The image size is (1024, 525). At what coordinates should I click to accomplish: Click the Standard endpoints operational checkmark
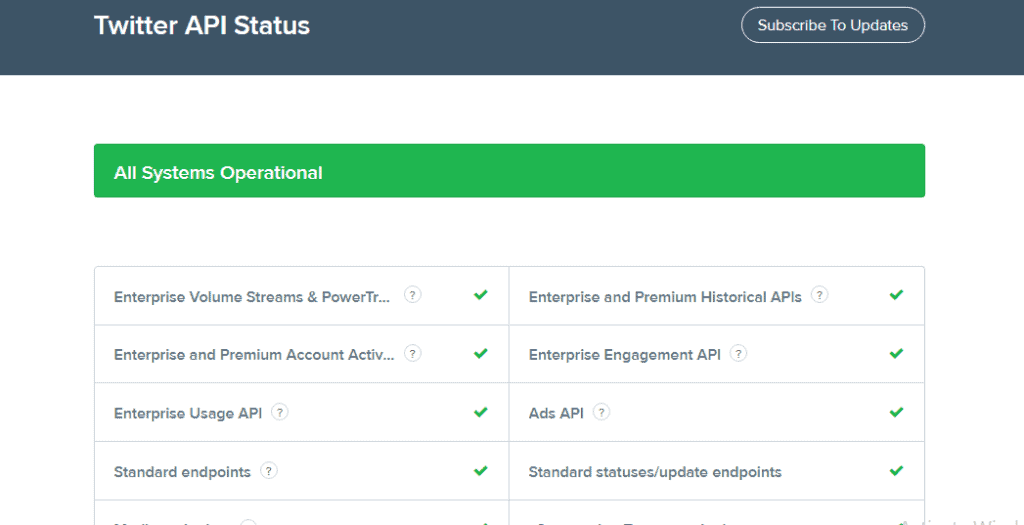(x=481, y=470)
